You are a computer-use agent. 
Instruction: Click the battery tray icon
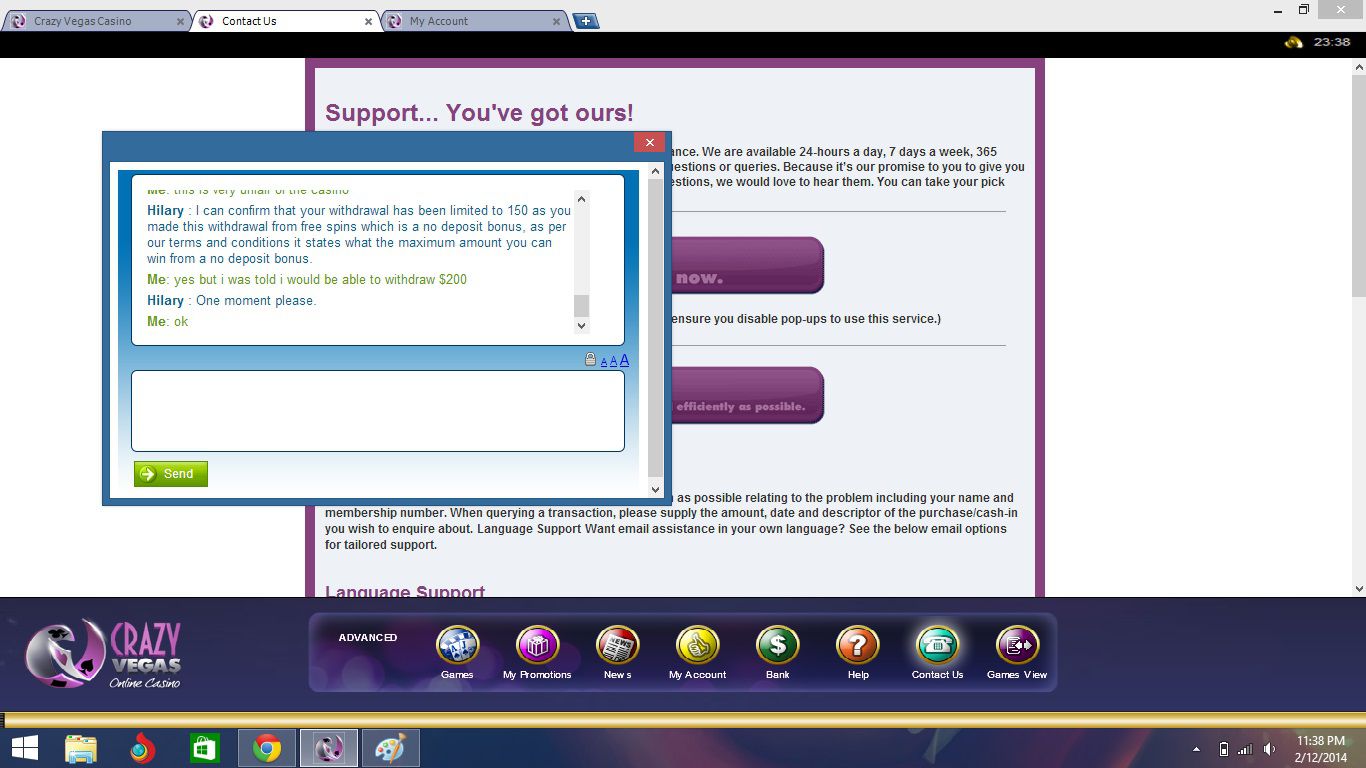coord(1223,749)
